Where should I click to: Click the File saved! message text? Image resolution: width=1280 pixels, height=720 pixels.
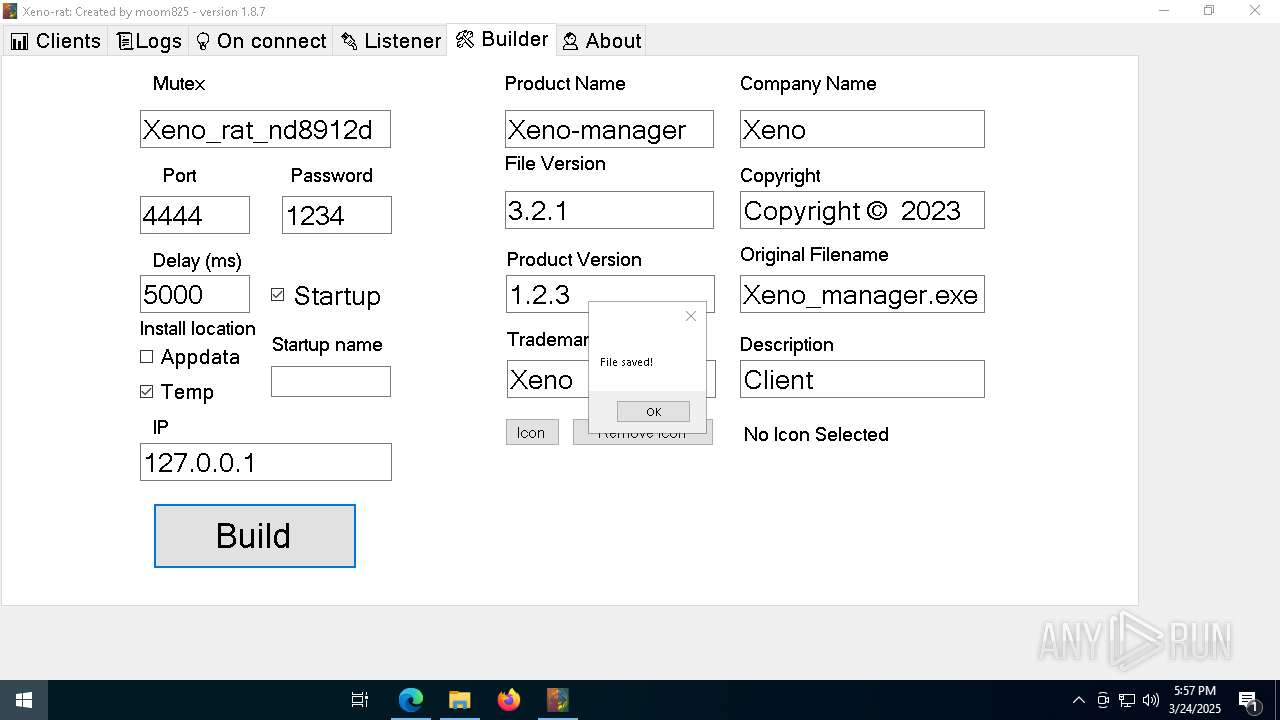(x=626, y=362)
